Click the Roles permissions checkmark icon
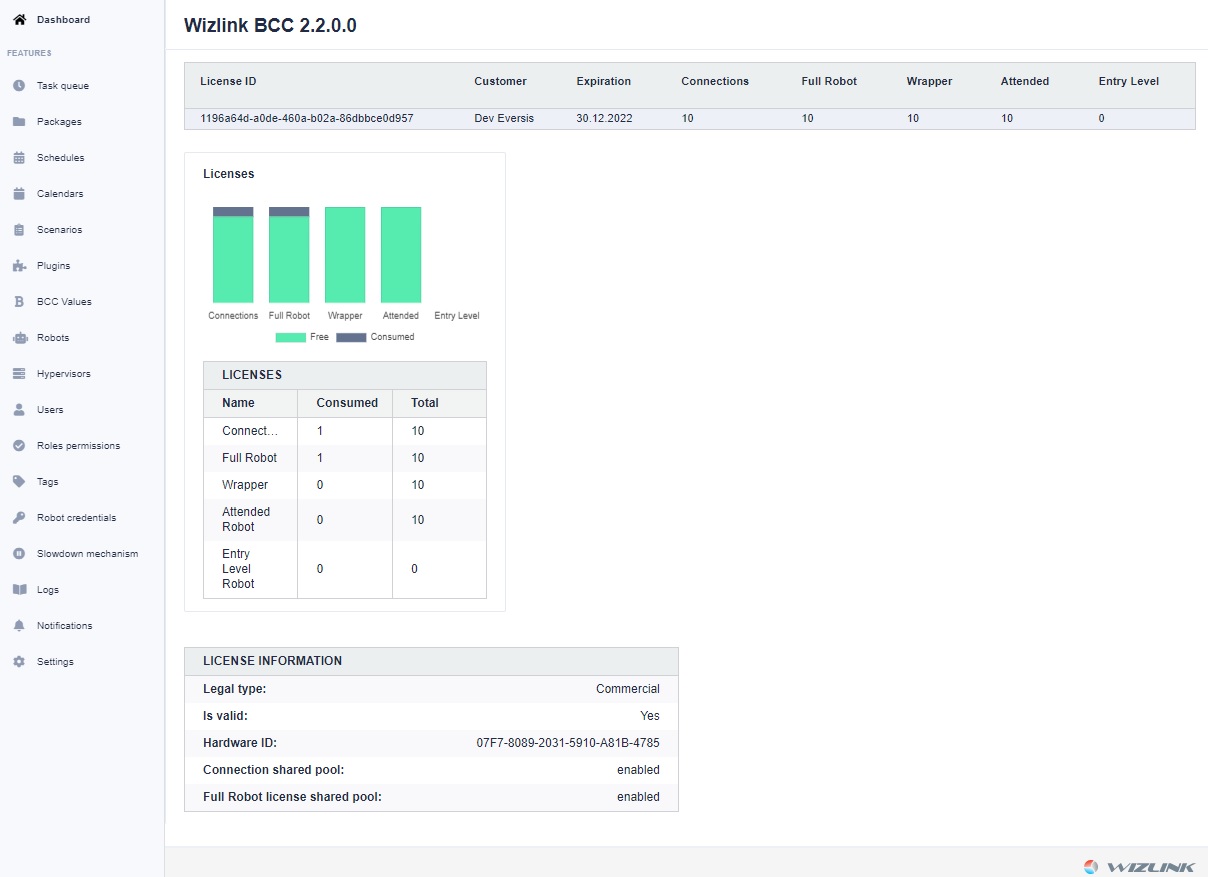1208x877 pixels. (x=19, y=446)
